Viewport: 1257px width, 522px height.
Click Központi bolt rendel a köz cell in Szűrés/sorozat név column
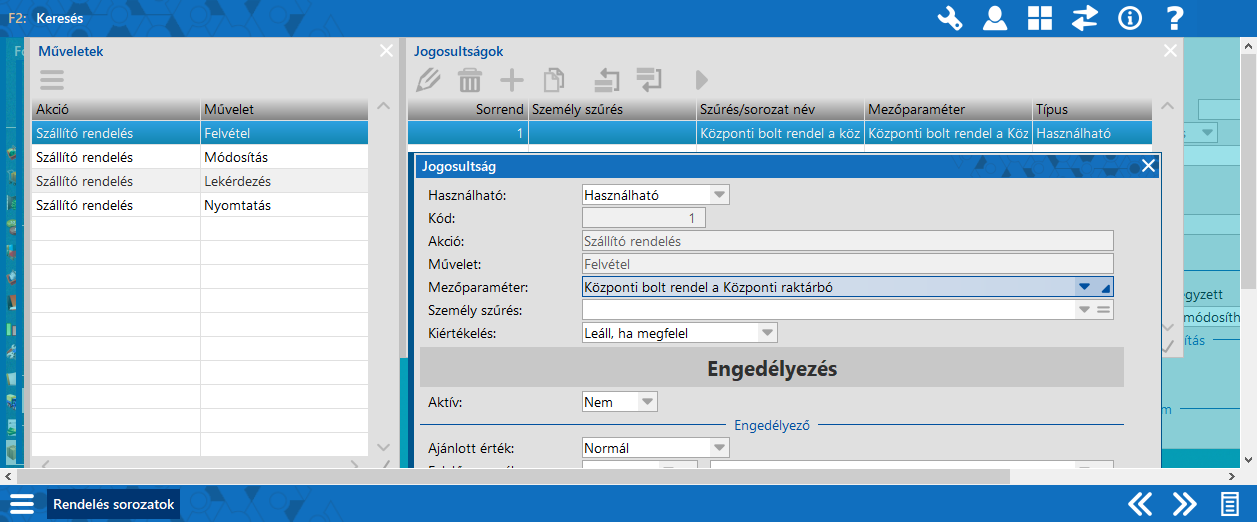click(780, 133)
